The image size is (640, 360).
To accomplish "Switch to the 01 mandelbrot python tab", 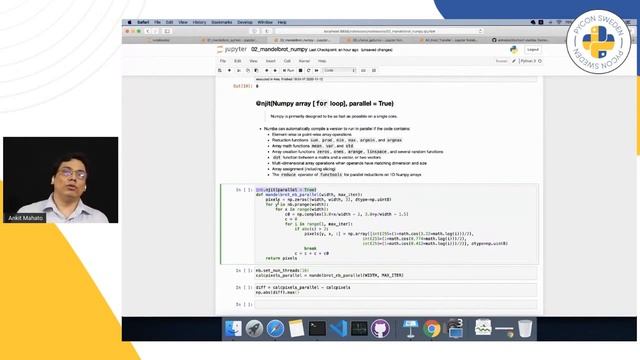I will (x=231, y=40).
